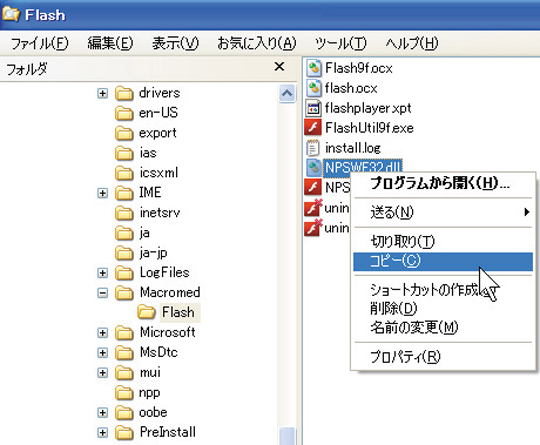Select the flashplayer.xpt file name
Screen dimensions: 540x445
(368, 108)
